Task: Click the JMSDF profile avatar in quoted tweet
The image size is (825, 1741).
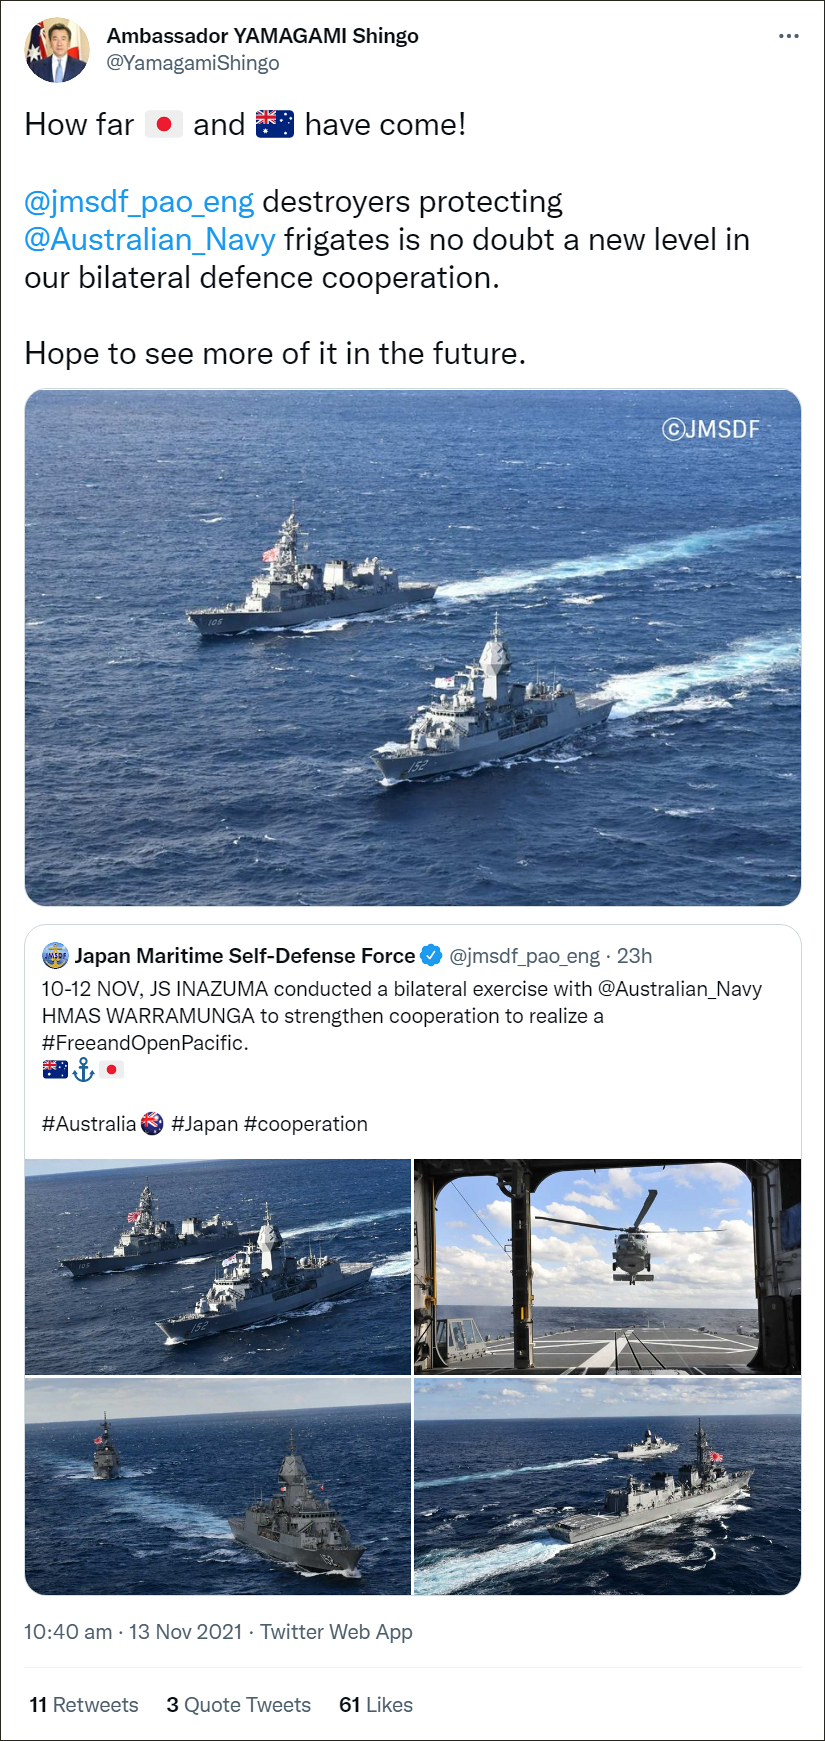Action: click(x=55, y=956)
